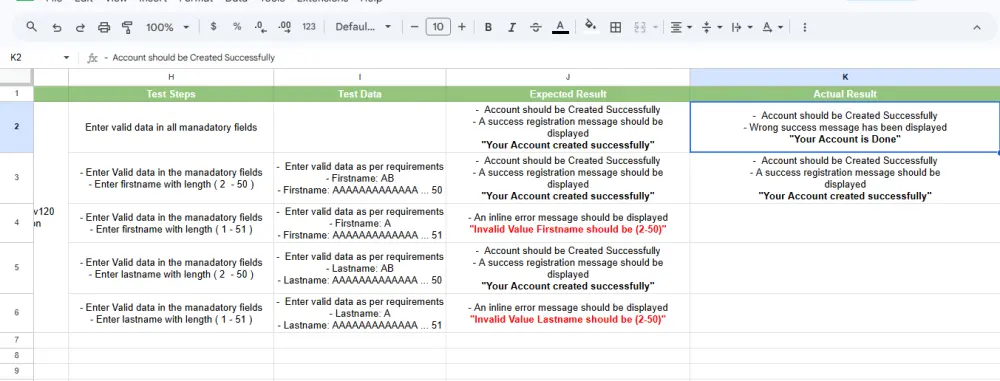This screenshot has width=1000, height=381.
Task: Select Actual Result cell in row 3
Action: point(845,178)
